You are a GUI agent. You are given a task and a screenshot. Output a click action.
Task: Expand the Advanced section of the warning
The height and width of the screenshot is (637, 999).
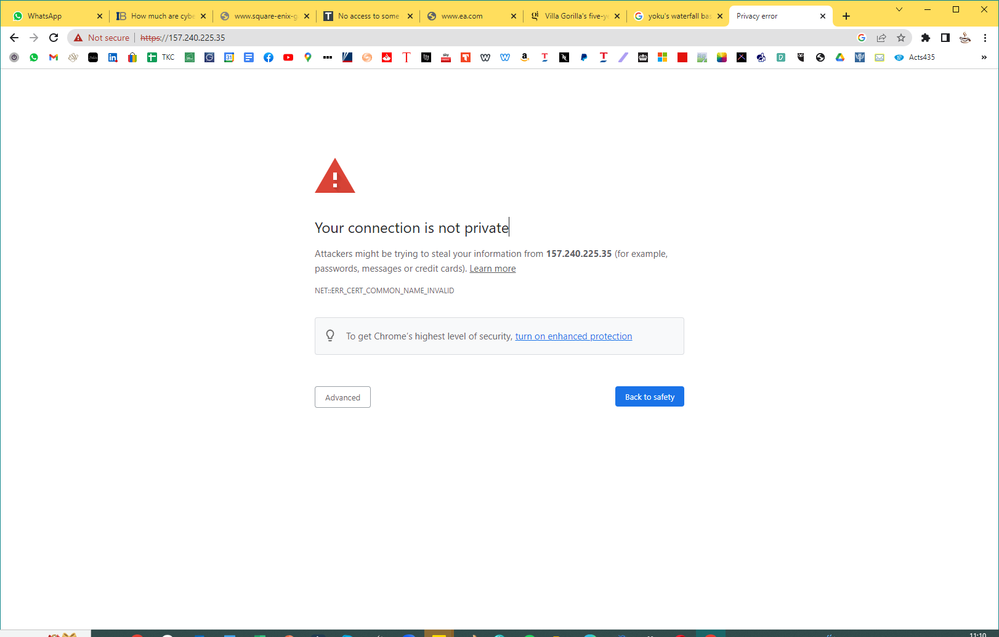tap(342, 397)
